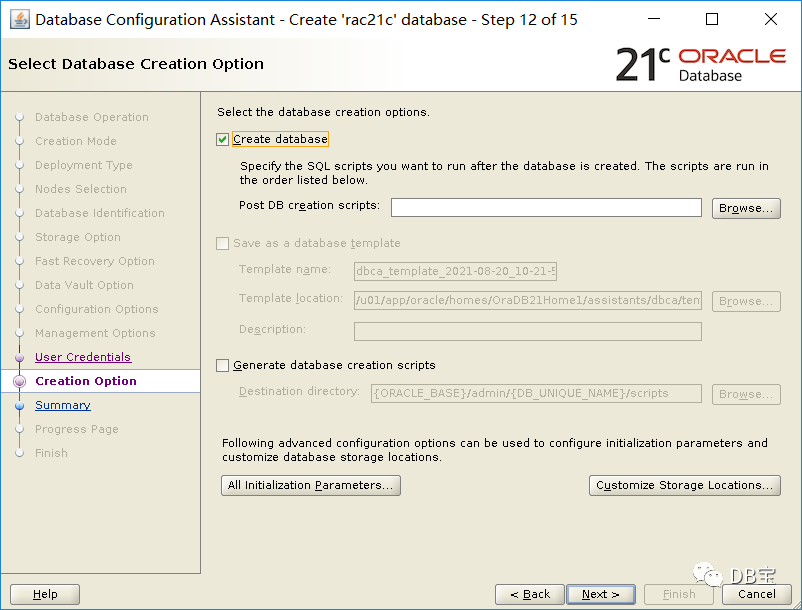The width and height of the screenshot is (802, 610).
Task: Minimize the Database Configuration Assistant window
Action: (x=654, y=19)
